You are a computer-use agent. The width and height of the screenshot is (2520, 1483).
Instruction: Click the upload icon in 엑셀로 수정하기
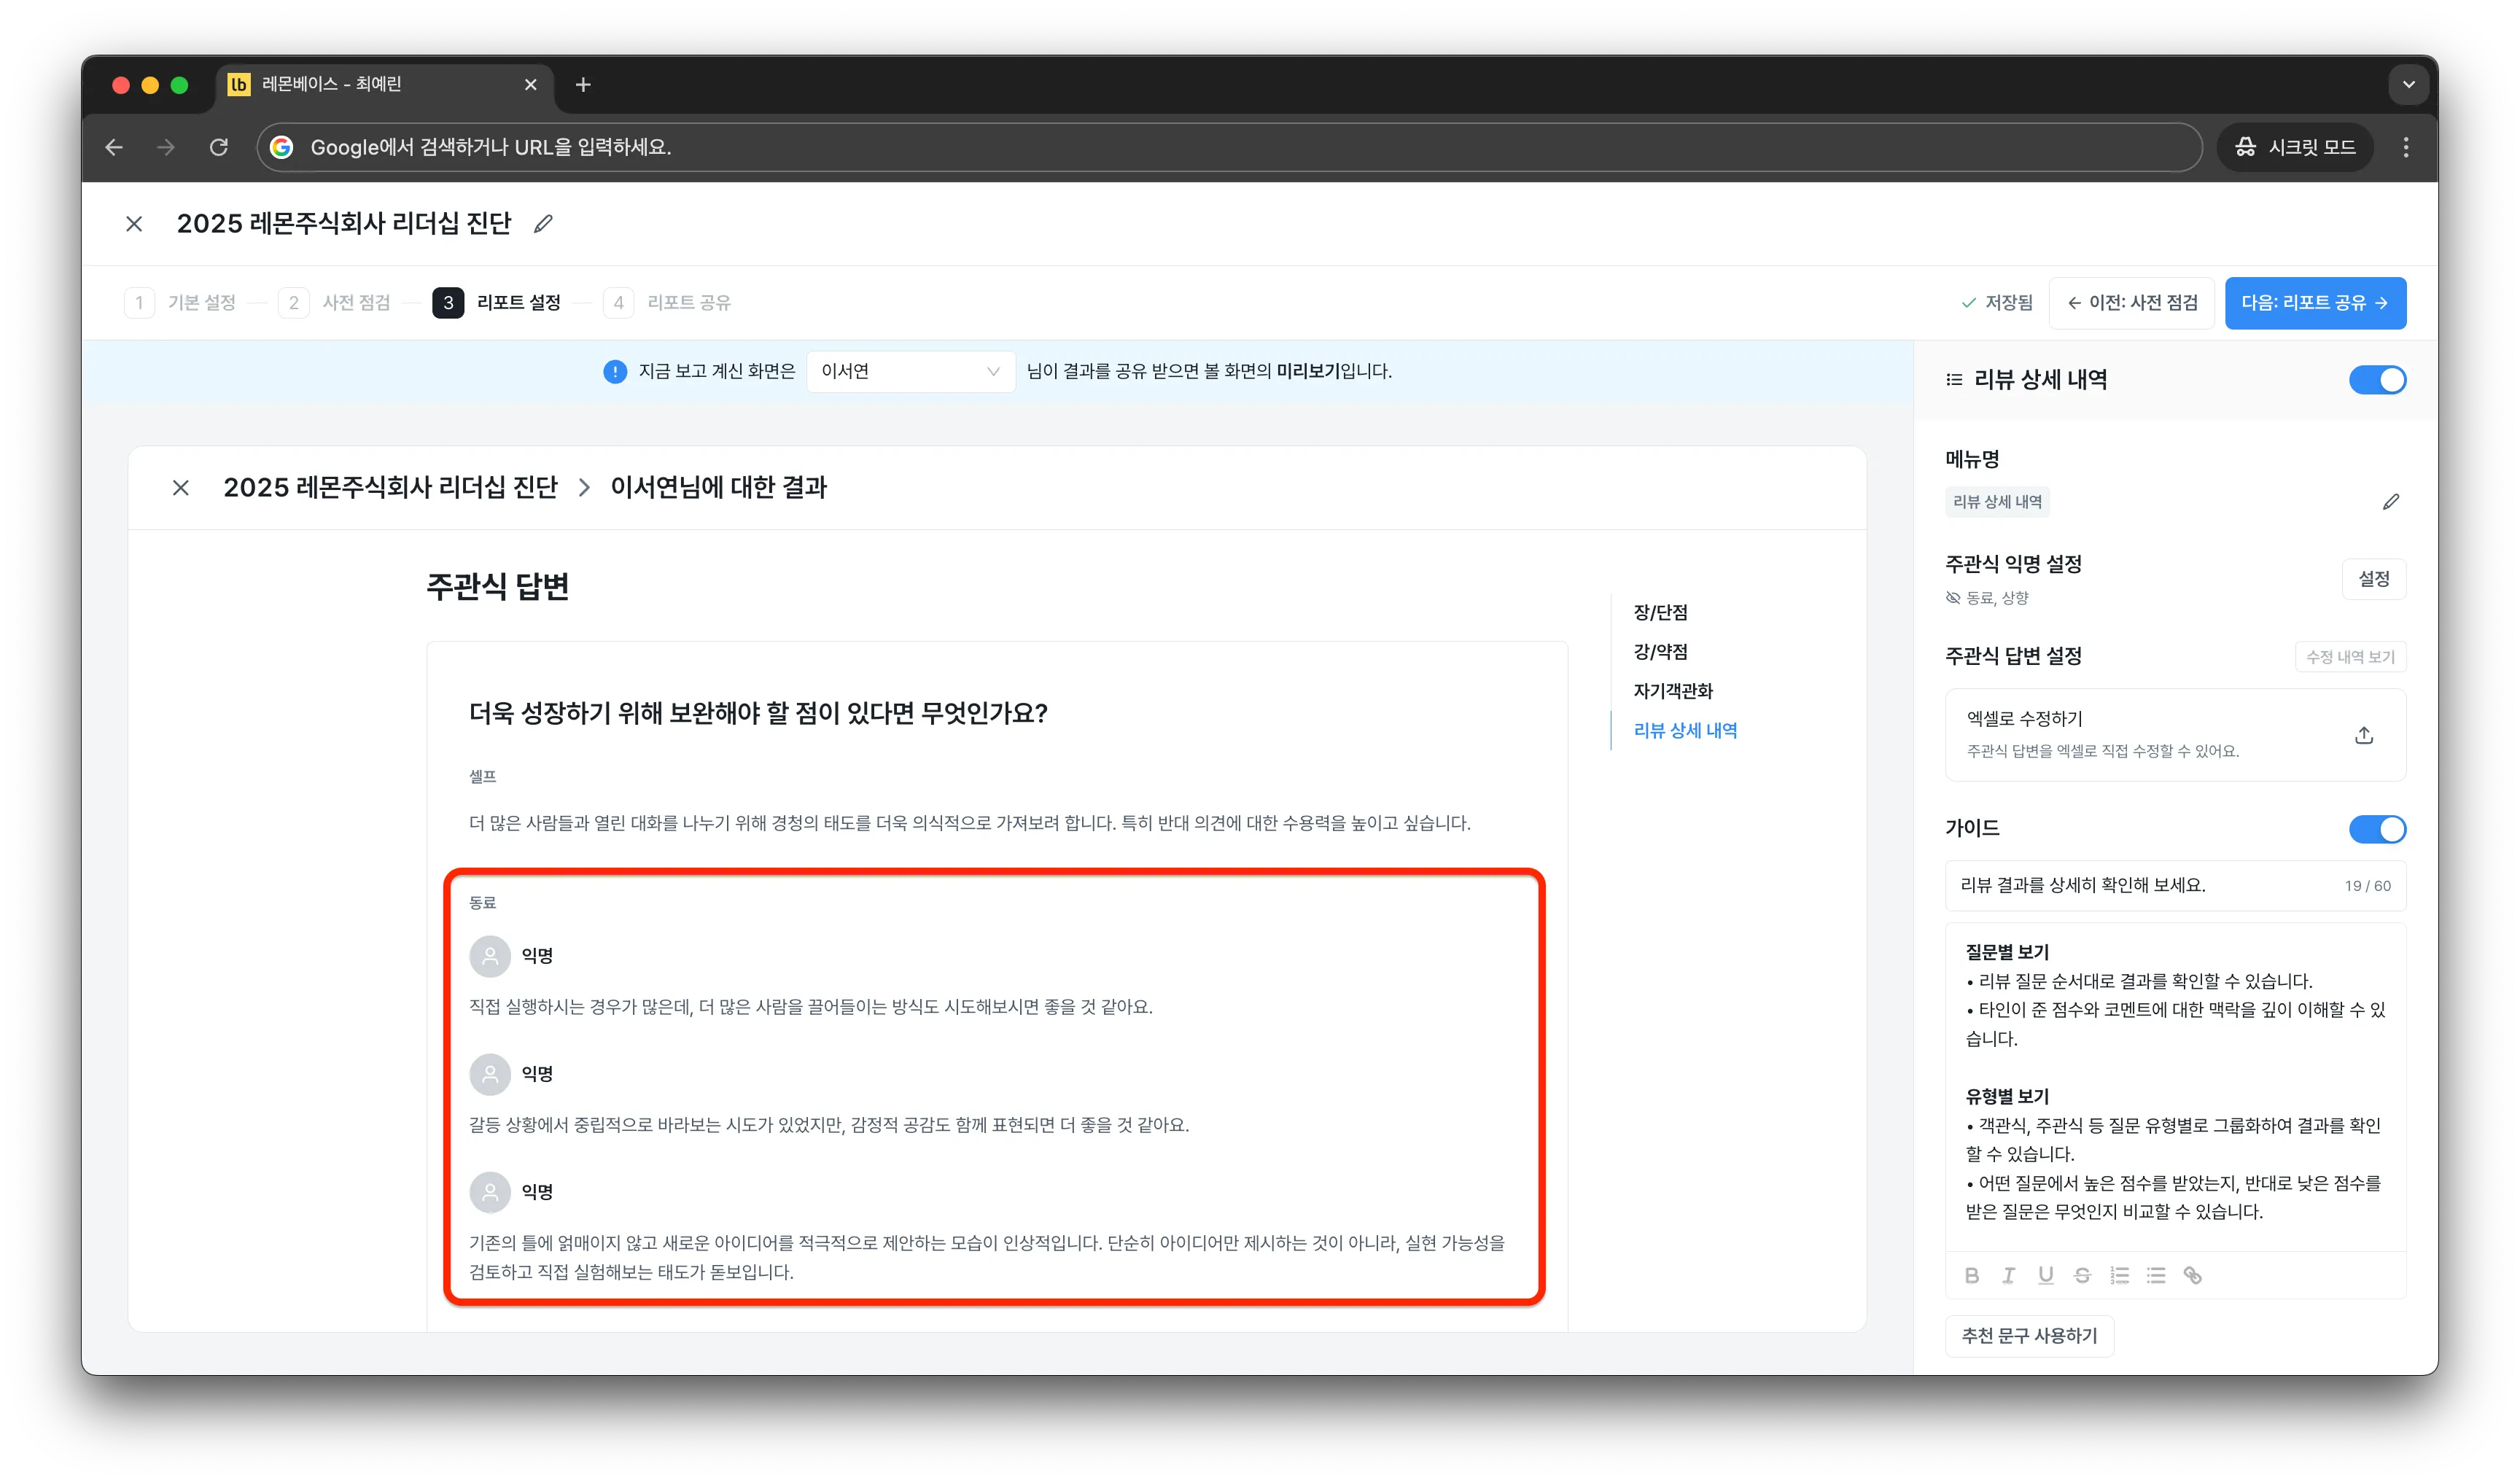[x=2364, y=735]
